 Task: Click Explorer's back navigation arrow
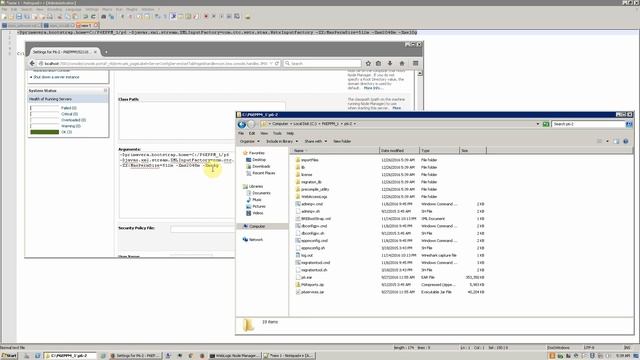click(x=242, y=124)
